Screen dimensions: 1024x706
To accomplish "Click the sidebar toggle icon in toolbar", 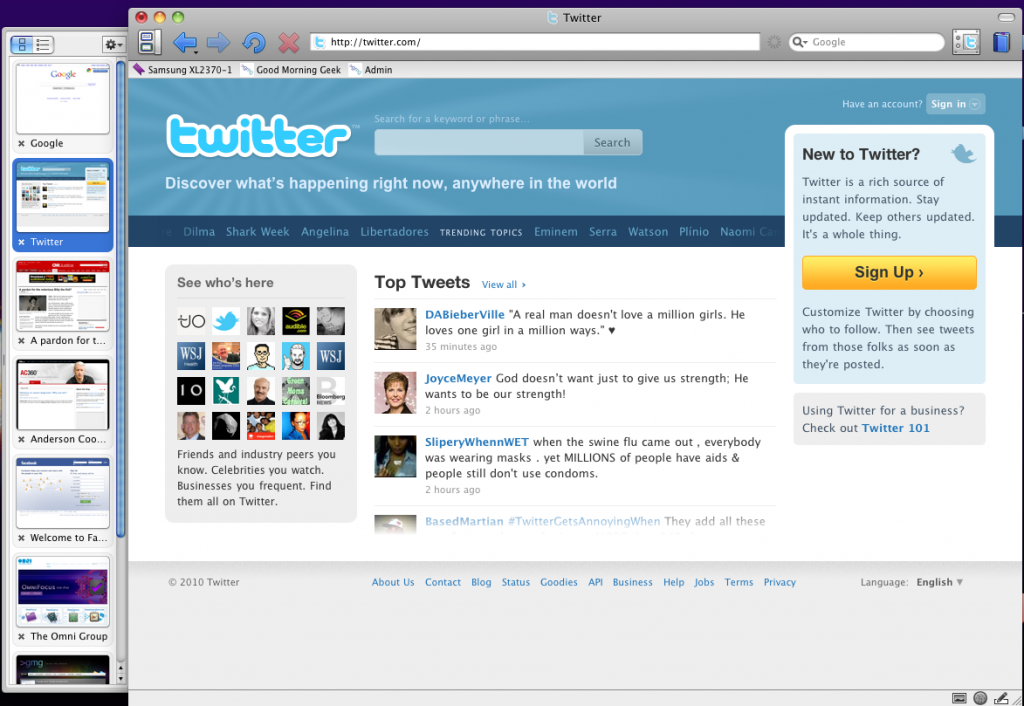I will (149, 42).
